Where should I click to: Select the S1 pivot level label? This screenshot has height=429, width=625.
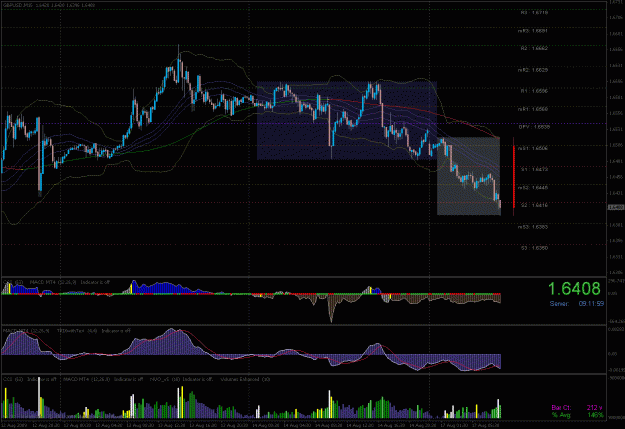pyautogui.click(x=534, y=169)
